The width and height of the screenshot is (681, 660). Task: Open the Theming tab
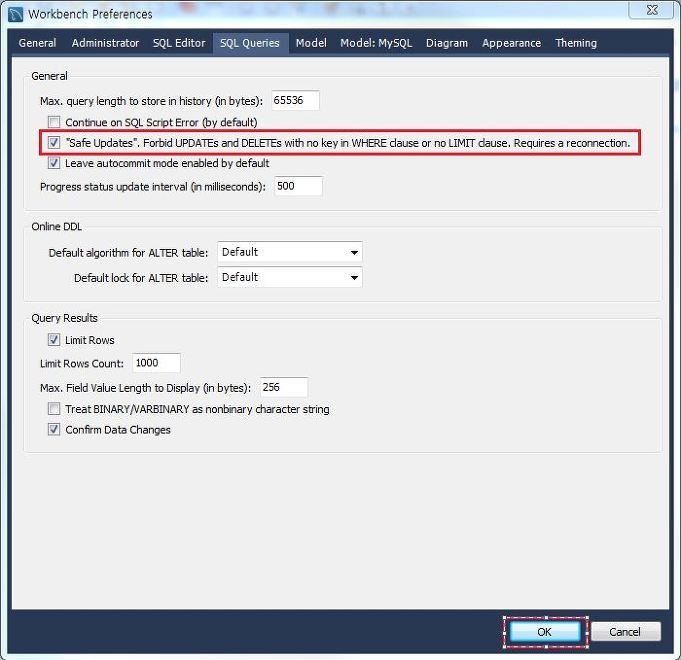click(576, 43)
